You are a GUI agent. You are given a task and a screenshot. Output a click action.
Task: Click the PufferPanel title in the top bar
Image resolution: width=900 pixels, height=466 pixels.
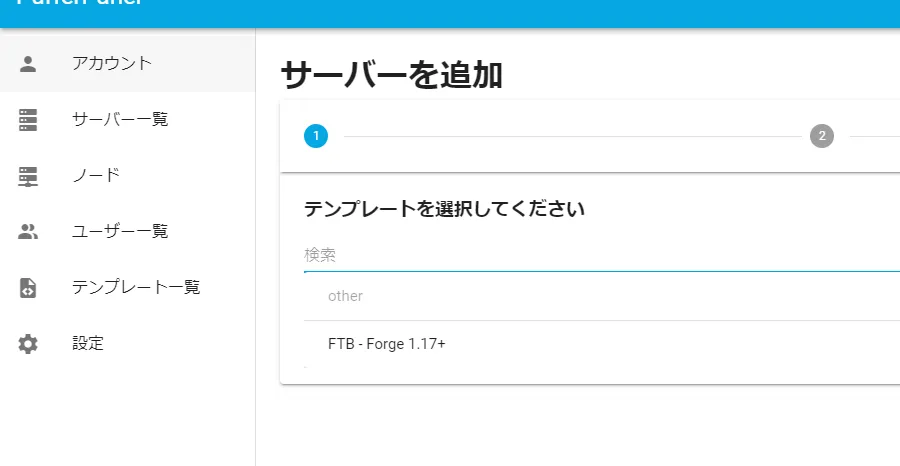tap(80, 4)
